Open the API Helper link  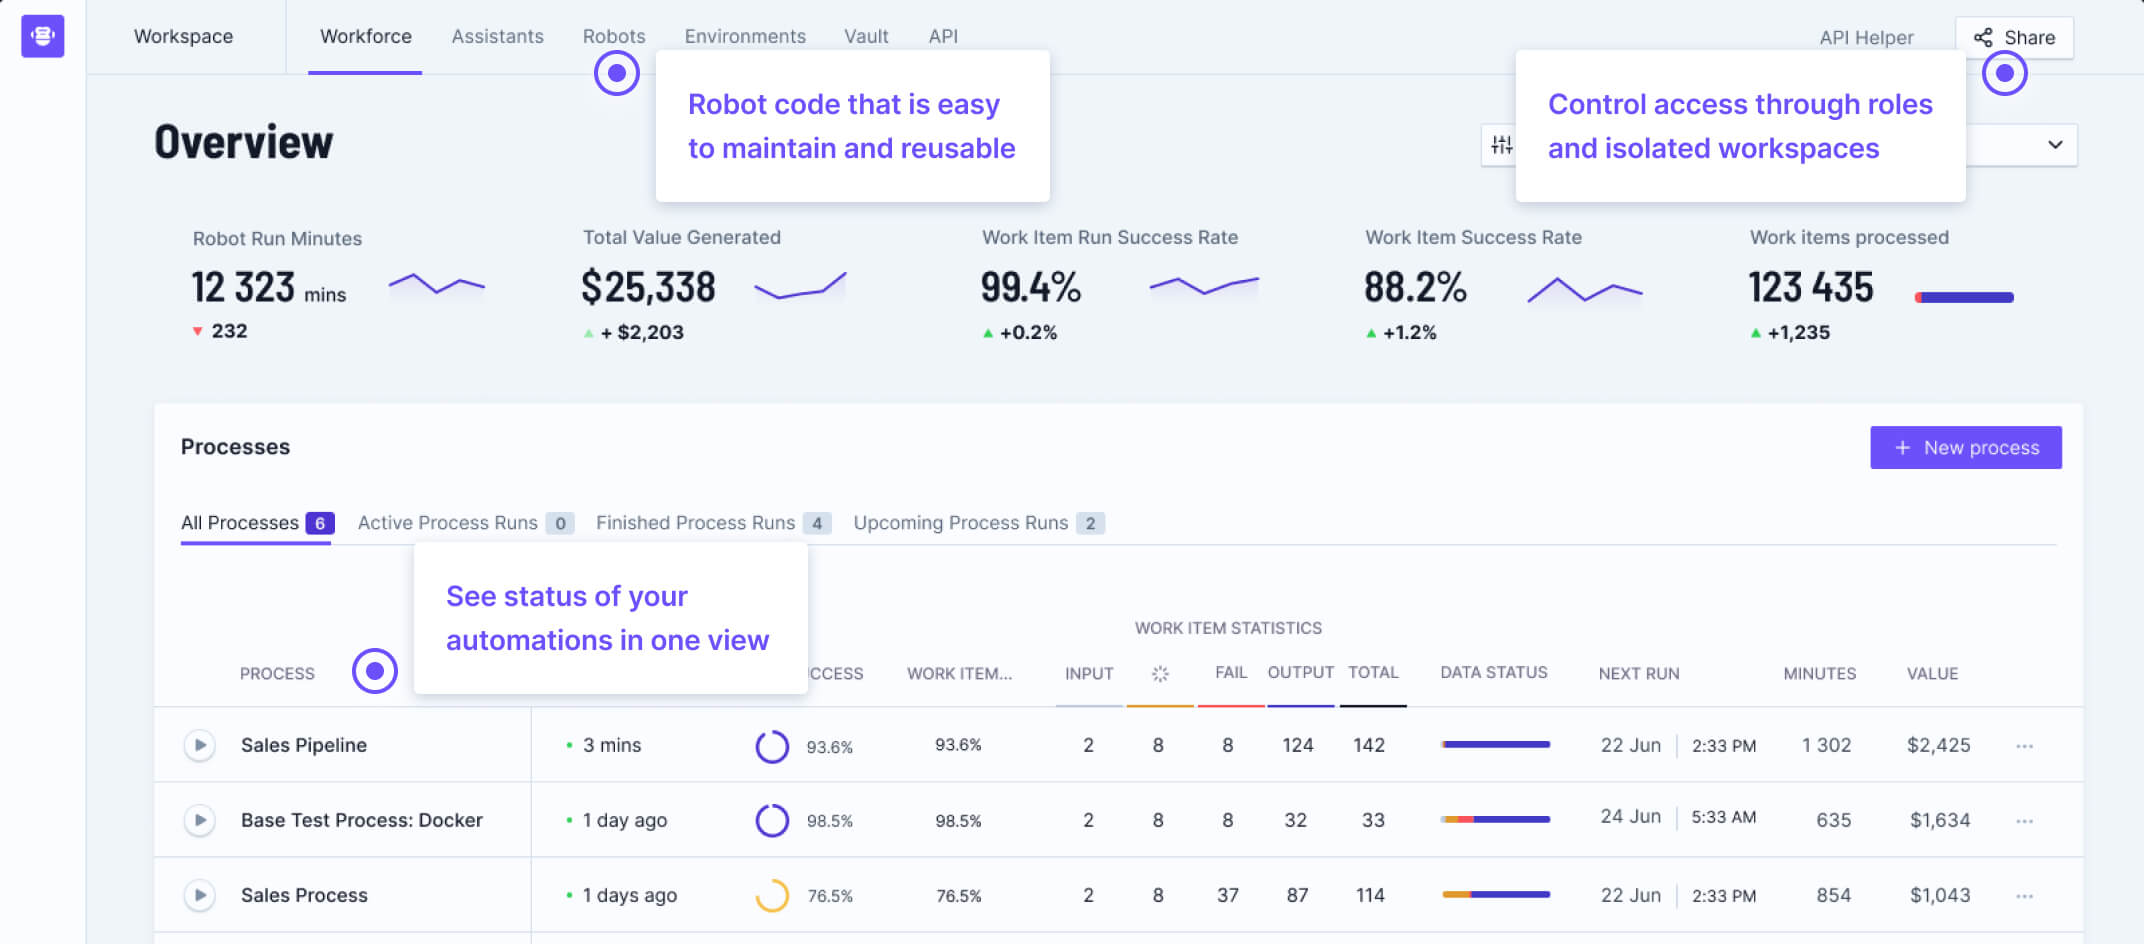point(1866,38)
